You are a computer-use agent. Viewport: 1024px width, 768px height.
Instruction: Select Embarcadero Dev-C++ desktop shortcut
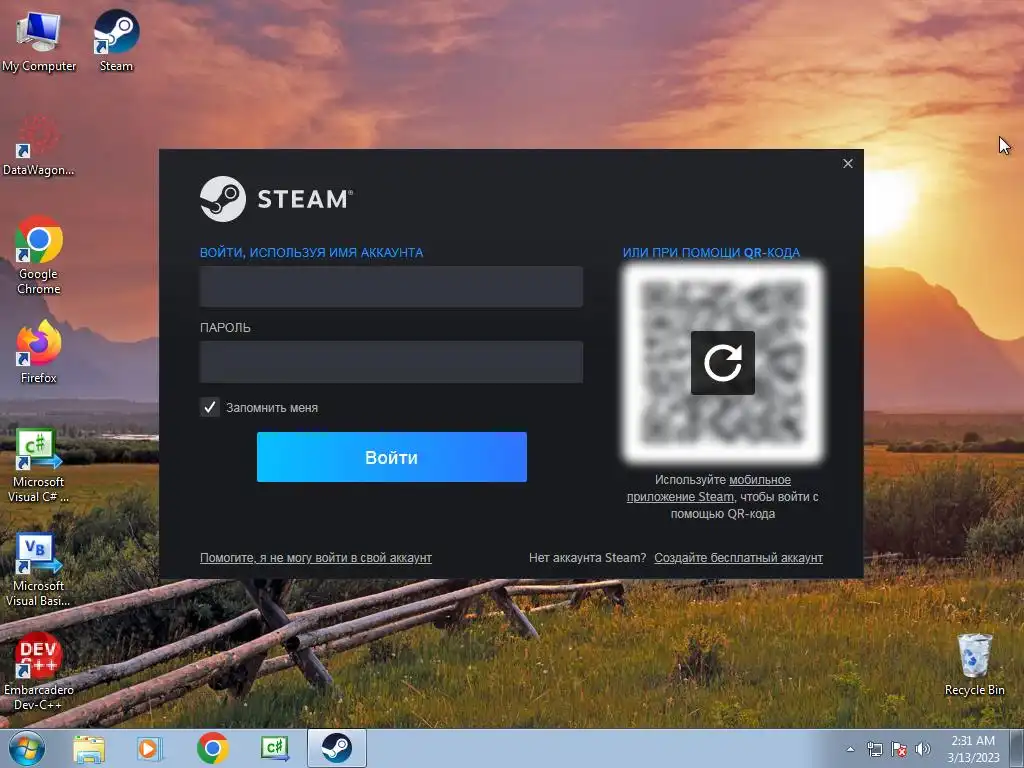click(x=39, y=672)
